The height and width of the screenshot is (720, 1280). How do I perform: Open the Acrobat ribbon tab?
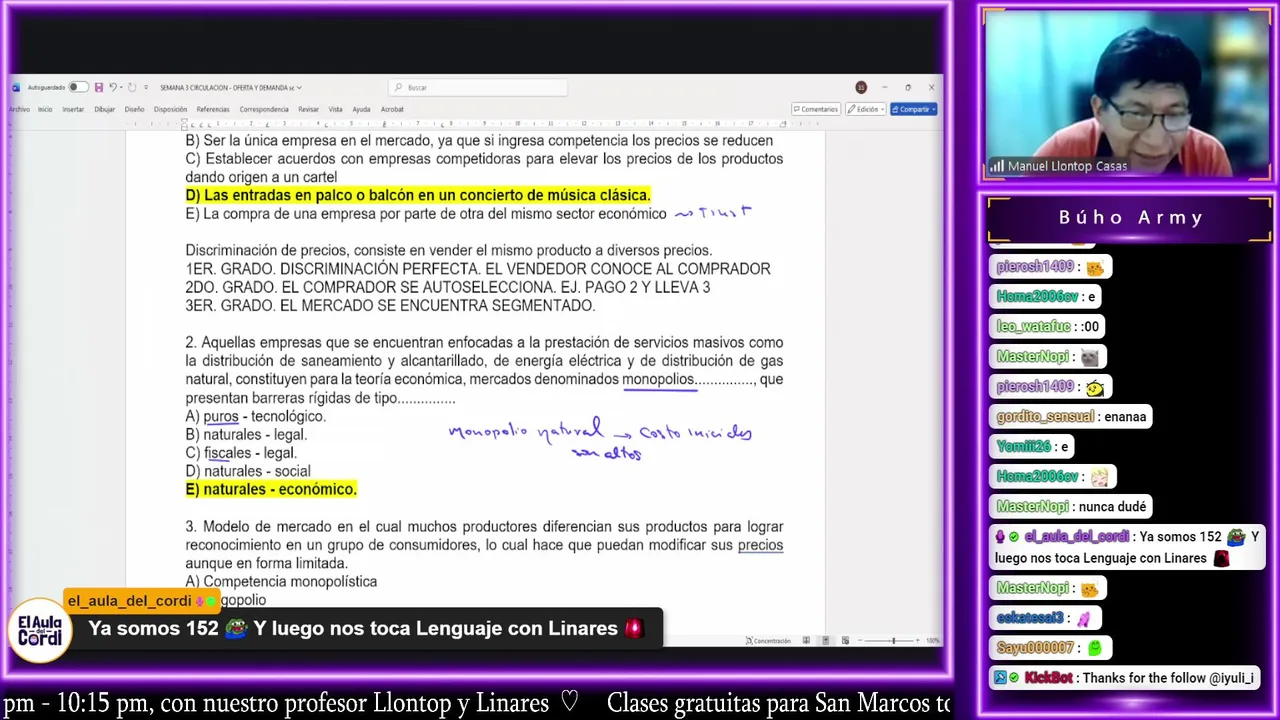coord(392,109)
